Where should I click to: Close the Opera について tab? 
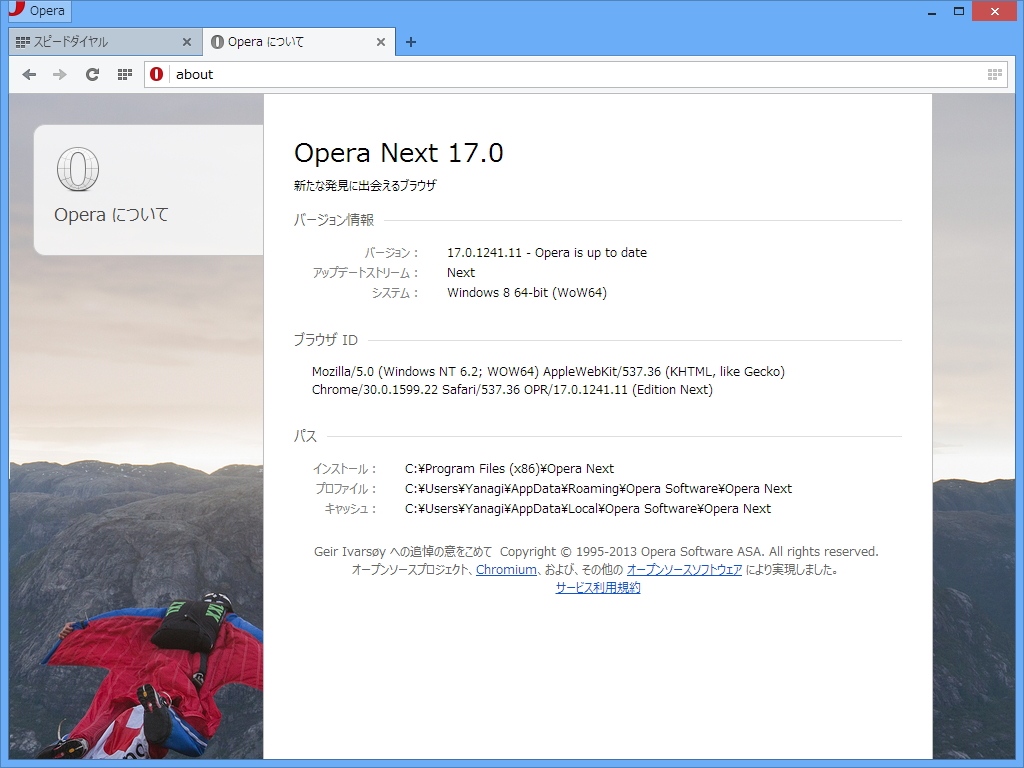[x=379, y=42]
